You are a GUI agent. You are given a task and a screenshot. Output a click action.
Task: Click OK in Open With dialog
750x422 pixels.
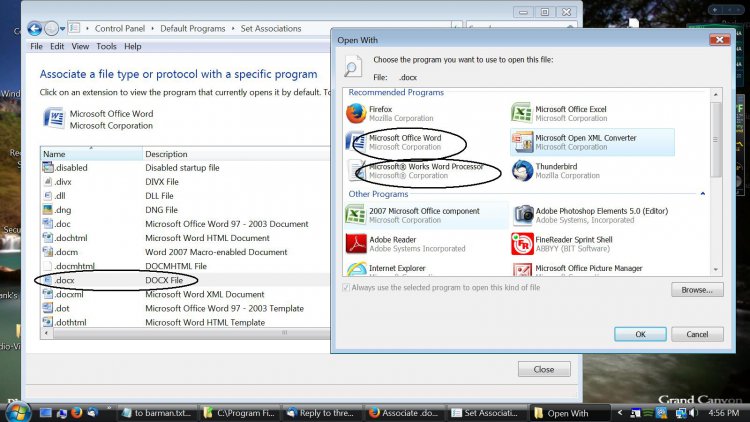click(x=640, y=334)
